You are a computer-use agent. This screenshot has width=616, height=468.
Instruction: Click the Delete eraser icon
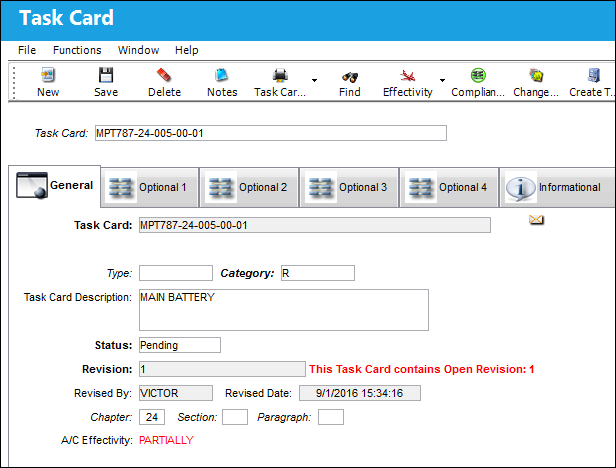[164, 75]
